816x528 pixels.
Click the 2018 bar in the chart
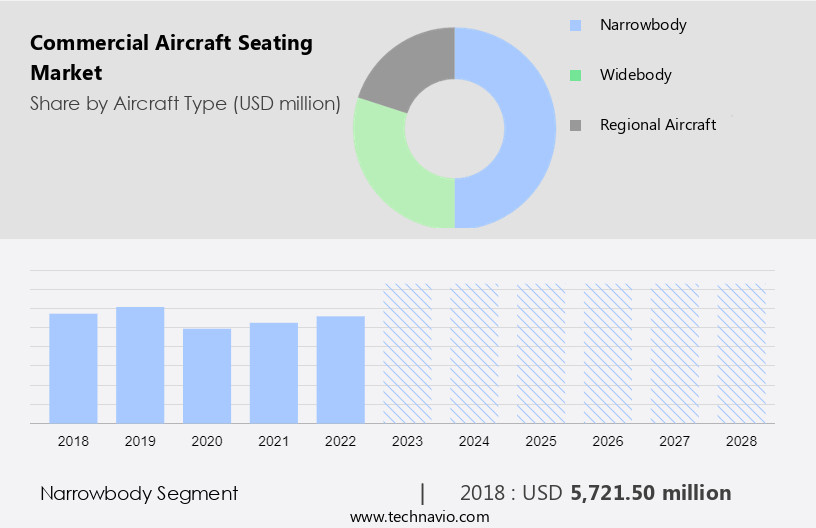(73, 368)
